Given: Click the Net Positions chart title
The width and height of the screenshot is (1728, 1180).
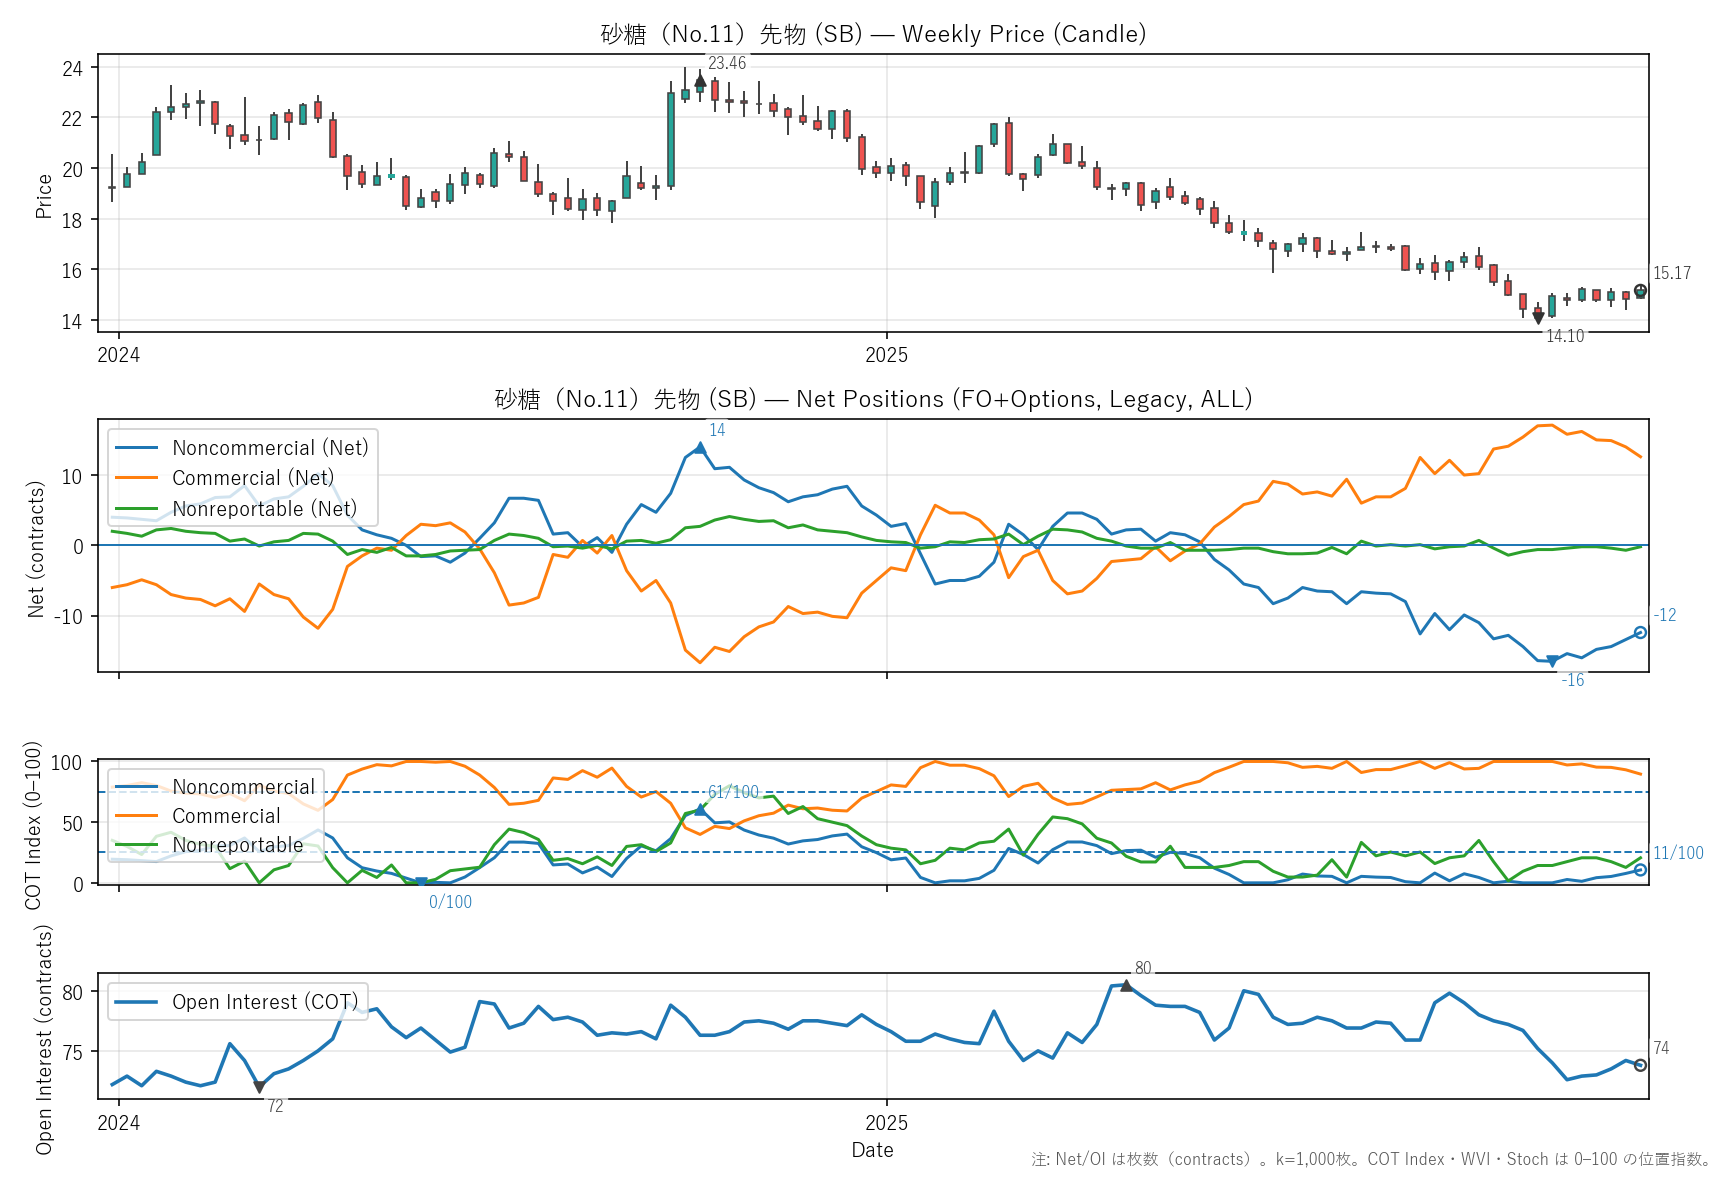Looking at the screenshot, I should coord(872,399).
